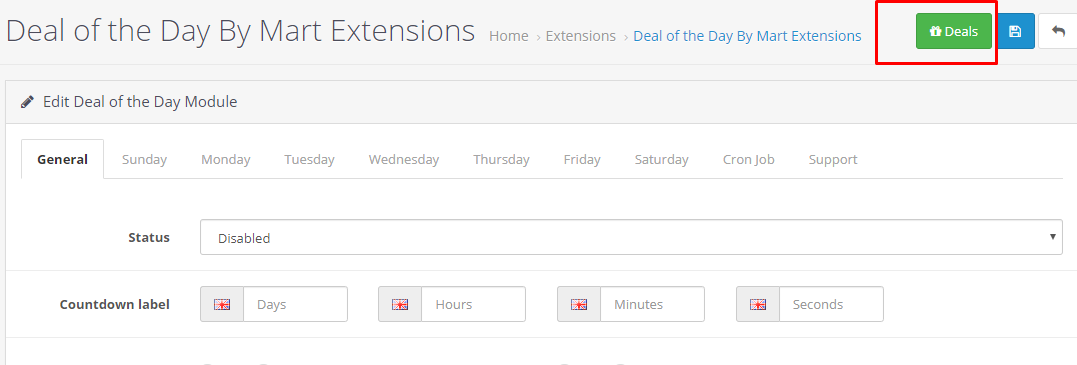Click the flag icon beside Days field
Screen dimensions: 1077x365
(222, 305)
